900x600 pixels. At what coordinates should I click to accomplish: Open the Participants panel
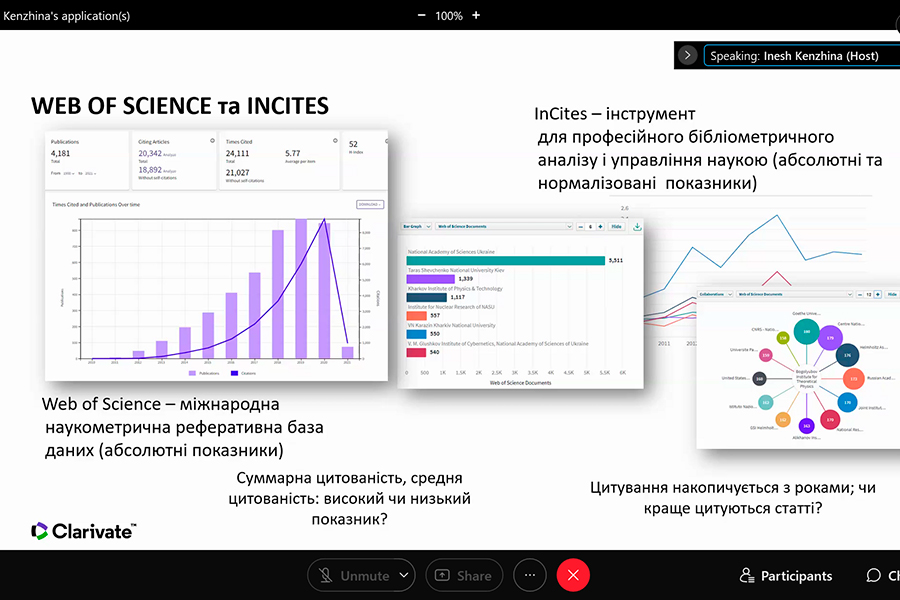pos(786,575)
